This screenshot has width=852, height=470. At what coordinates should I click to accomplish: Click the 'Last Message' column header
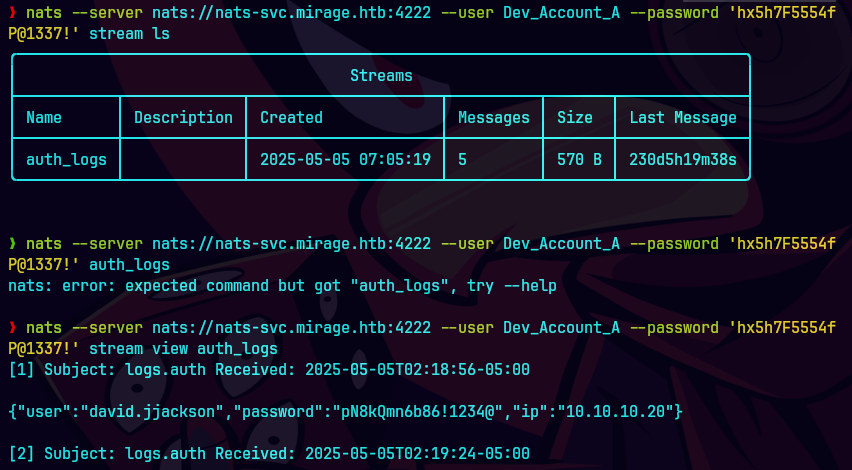(x=683, y=117)
